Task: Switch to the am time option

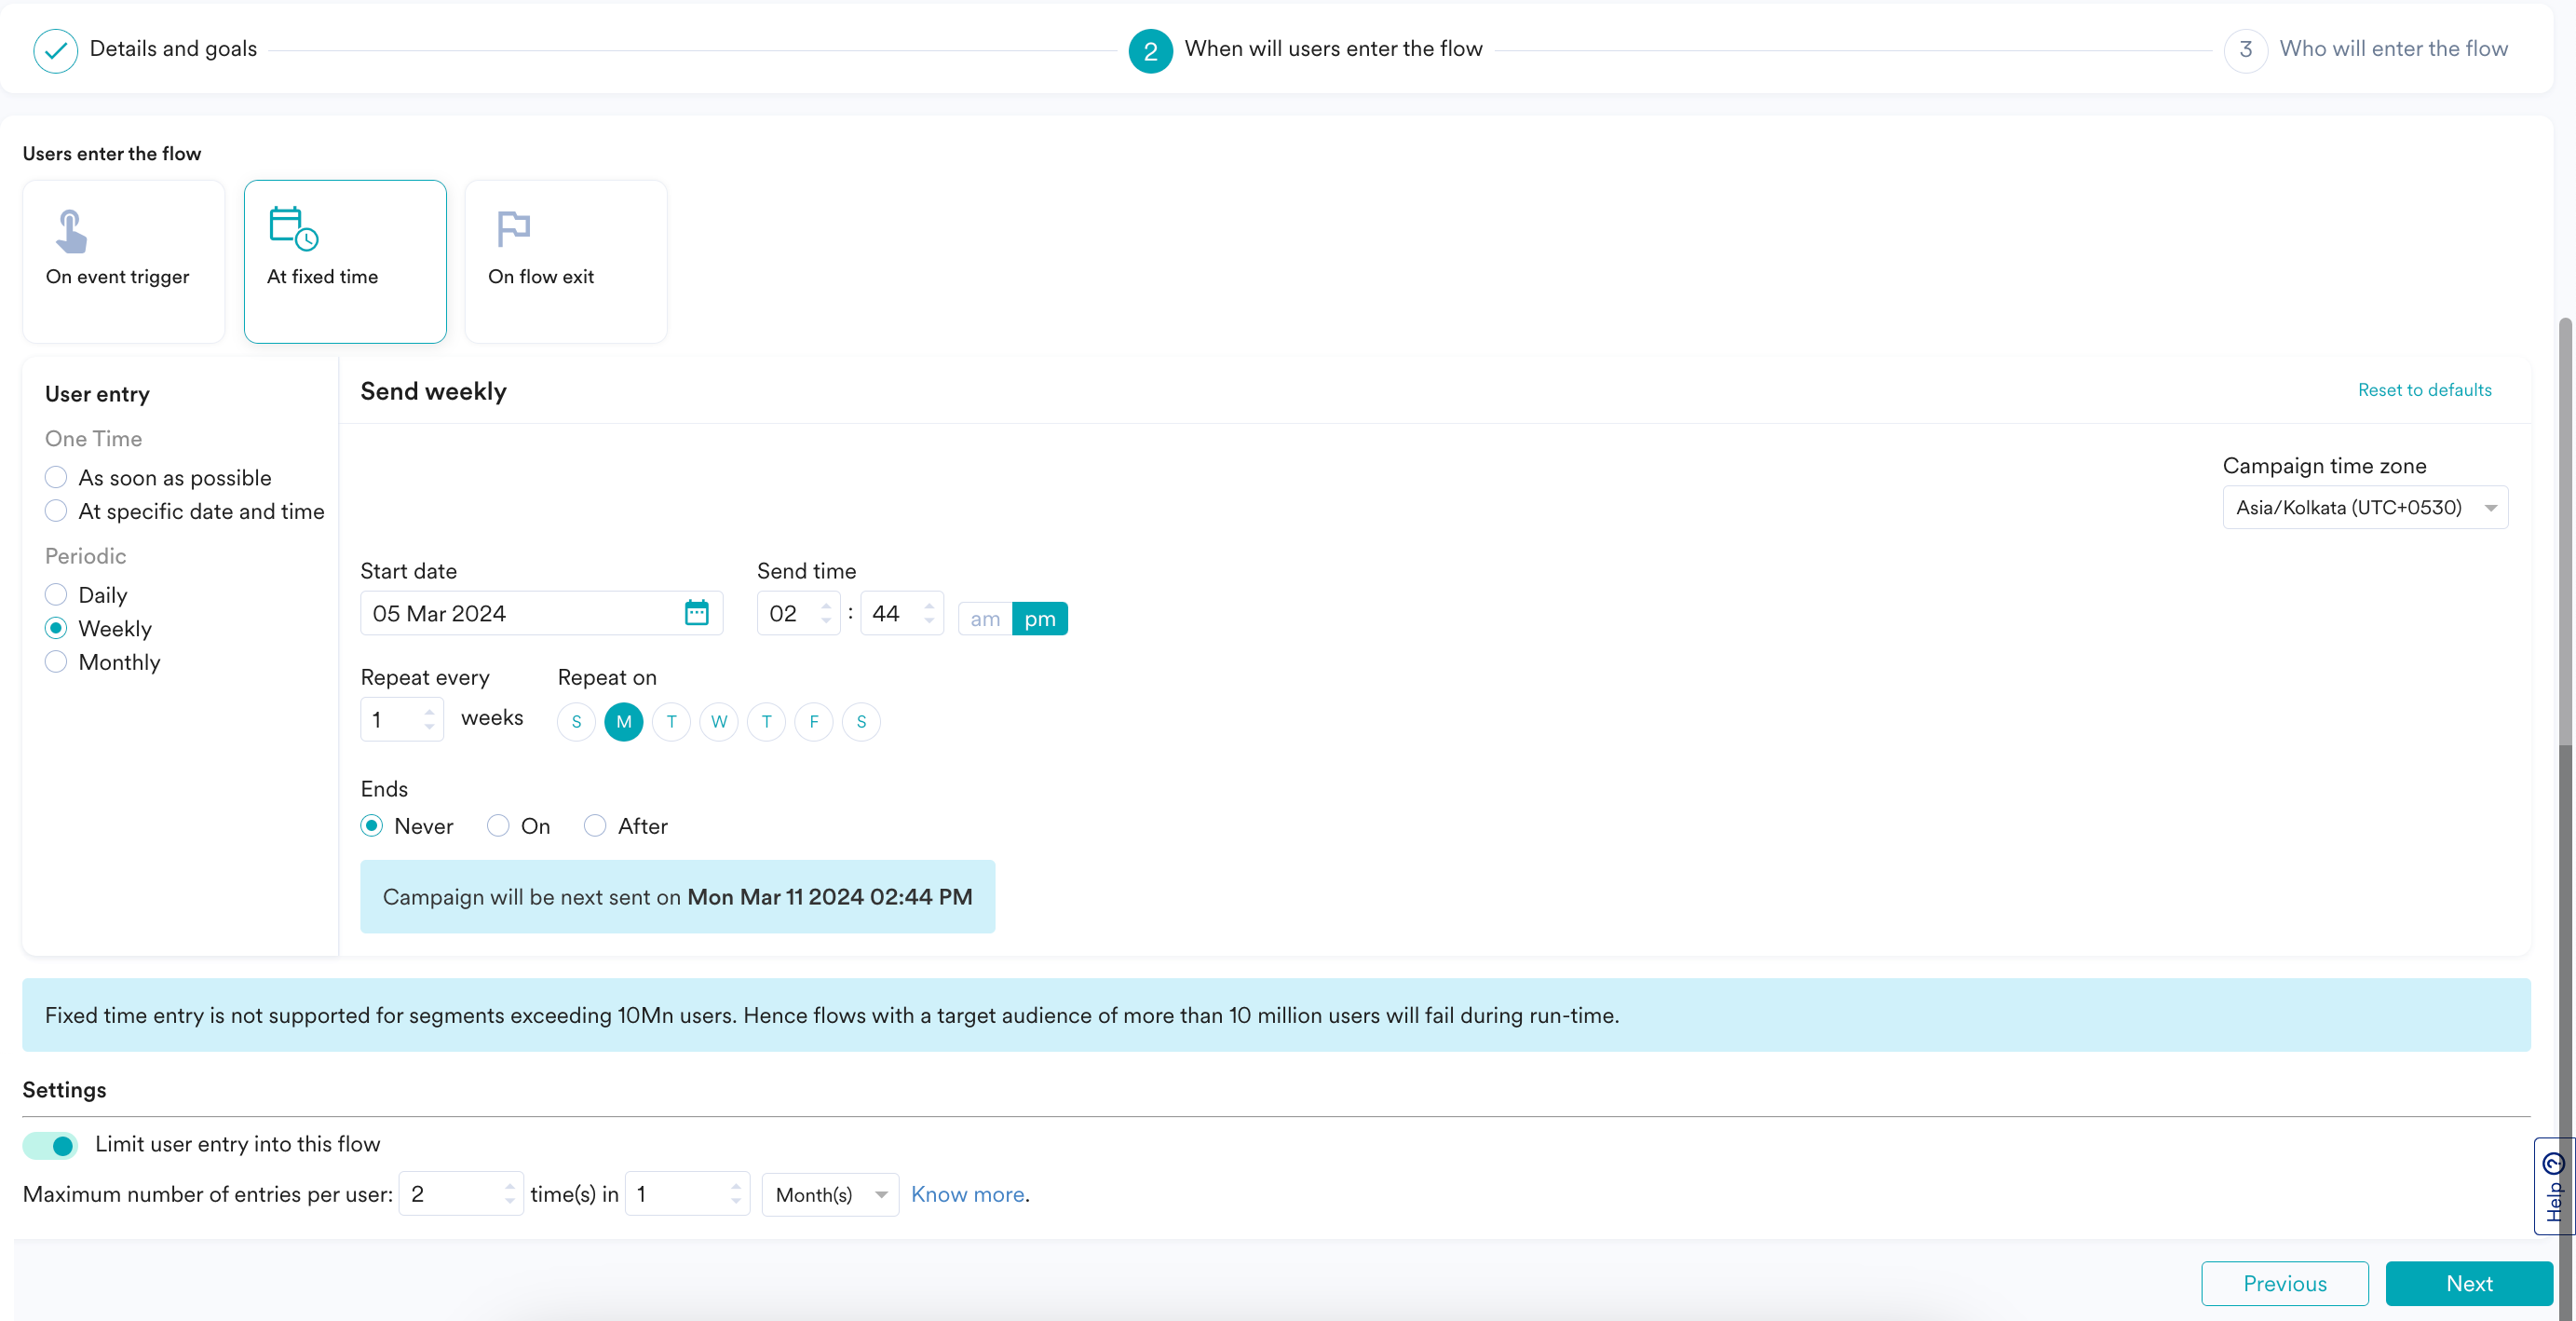Action: [x=984, y=619]
